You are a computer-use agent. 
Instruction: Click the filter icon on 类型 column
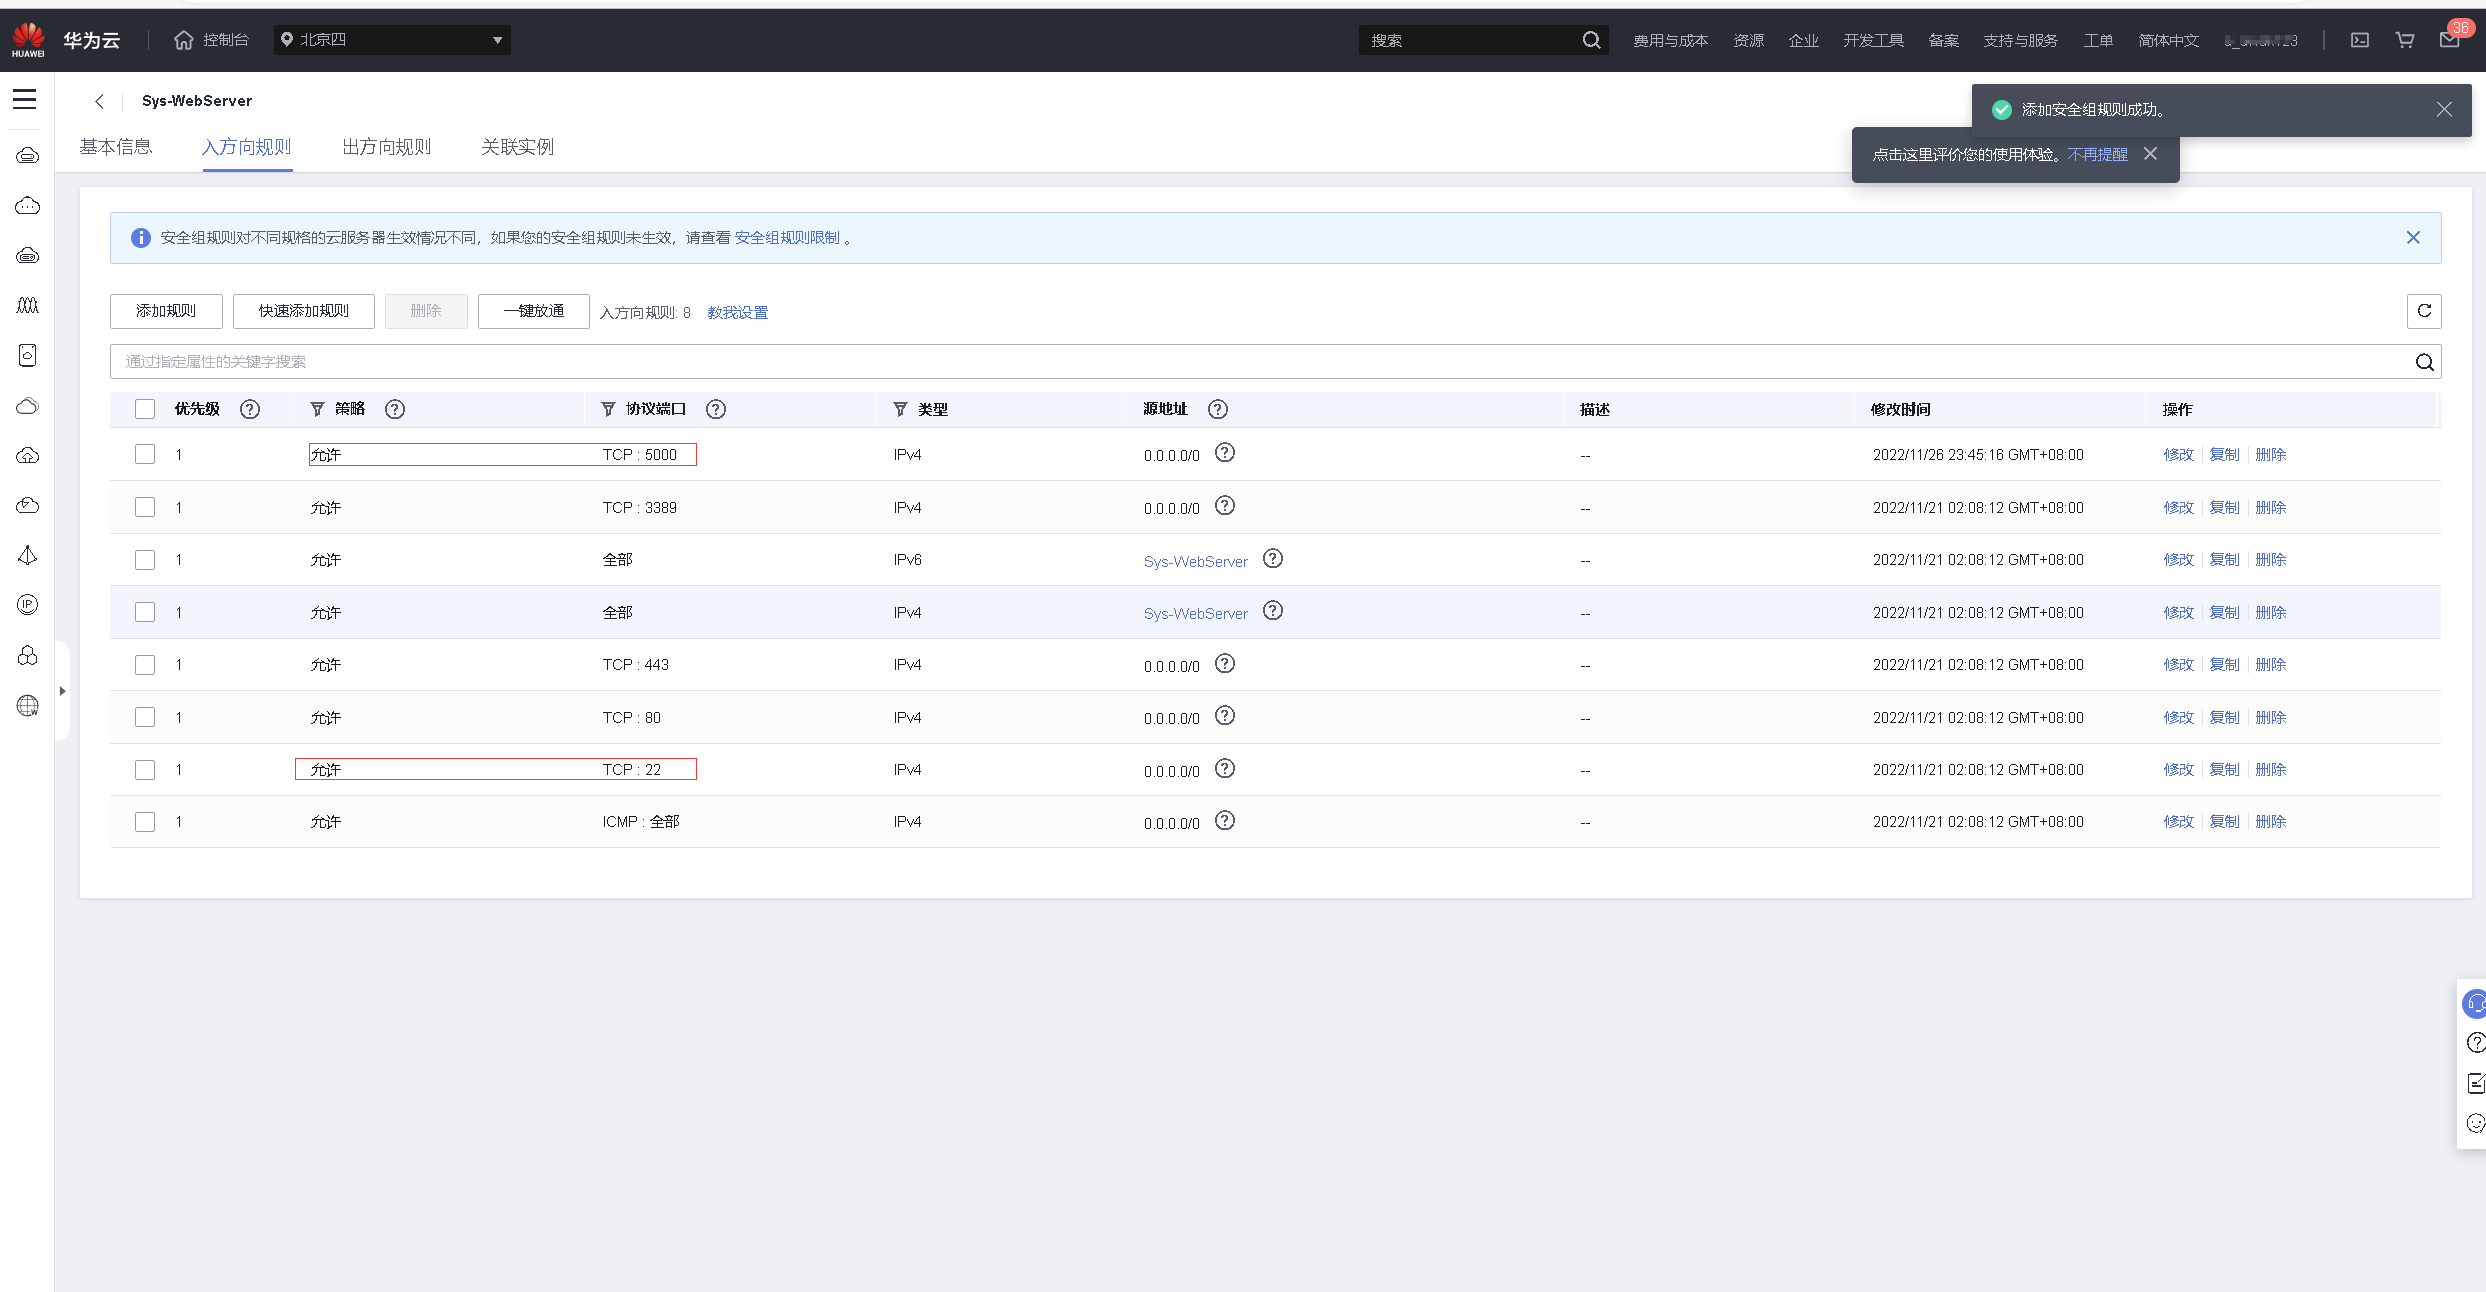point(900,409)
